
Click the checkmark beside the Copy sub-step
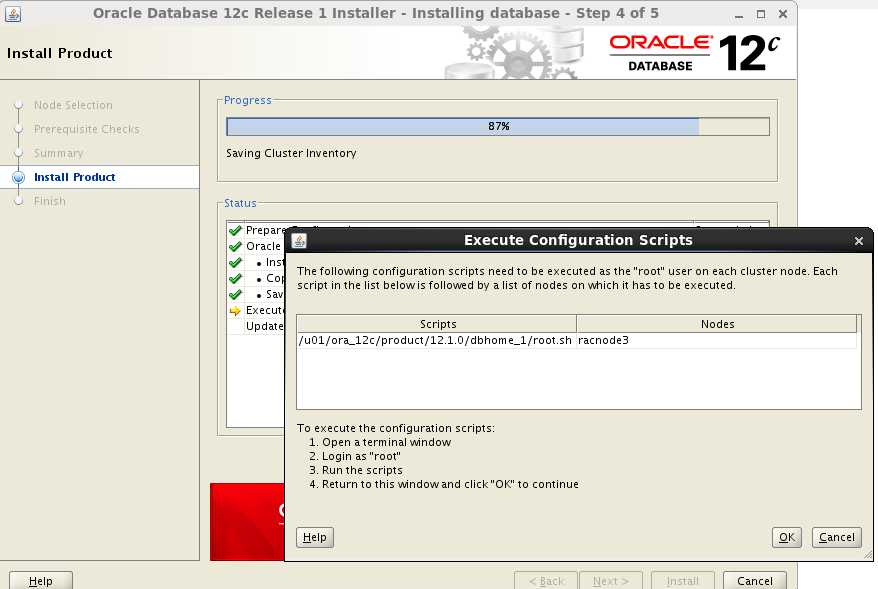(x=235, y=278)
